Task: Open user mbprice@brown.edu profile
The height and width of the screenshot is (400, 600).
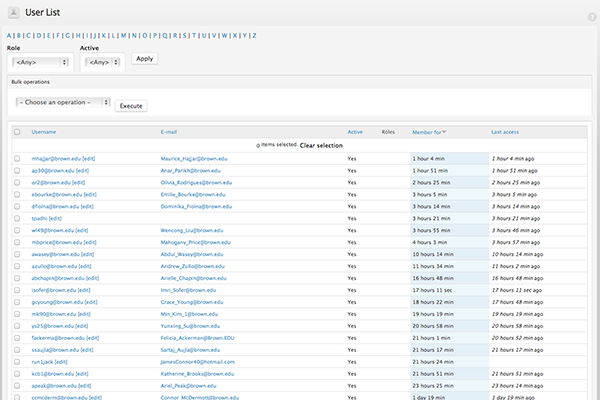Action: pyautogui.click(x=57, y=242)
